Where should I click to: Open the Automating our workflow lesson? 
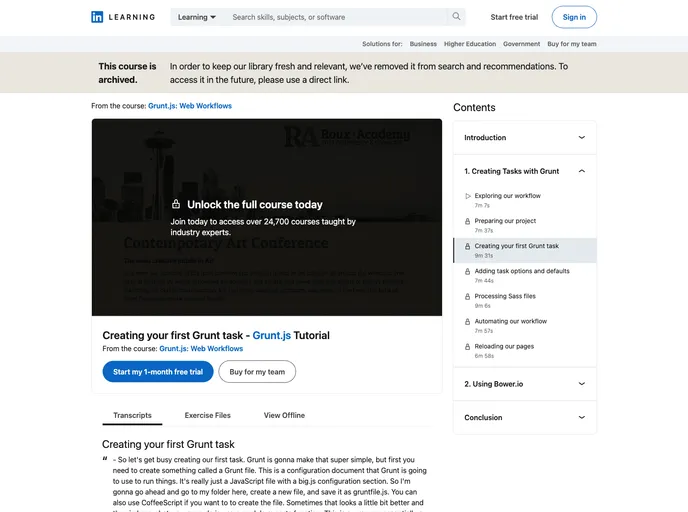(x=524, y=326)
